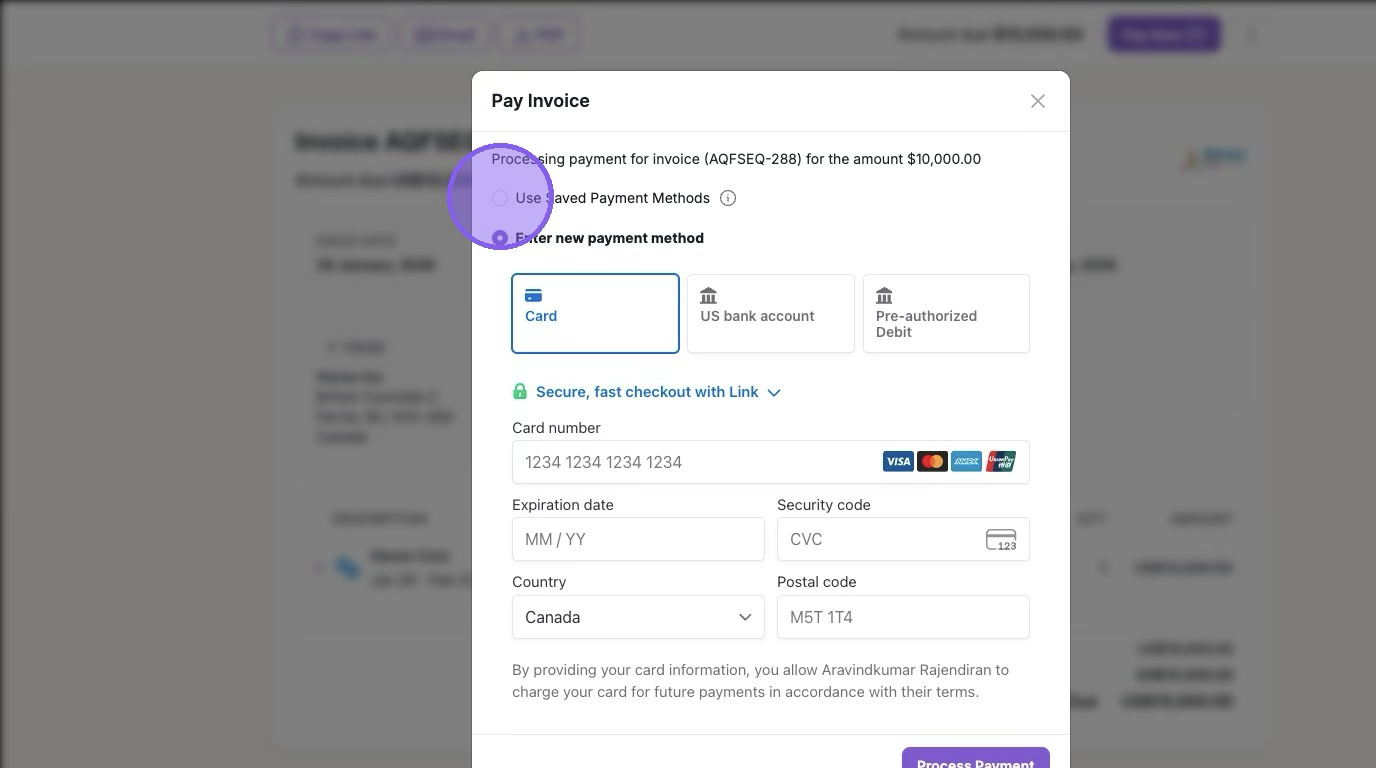Click the CVC card hint icon
This screenshot has width=1376, height=768.
click(1000, 540)
